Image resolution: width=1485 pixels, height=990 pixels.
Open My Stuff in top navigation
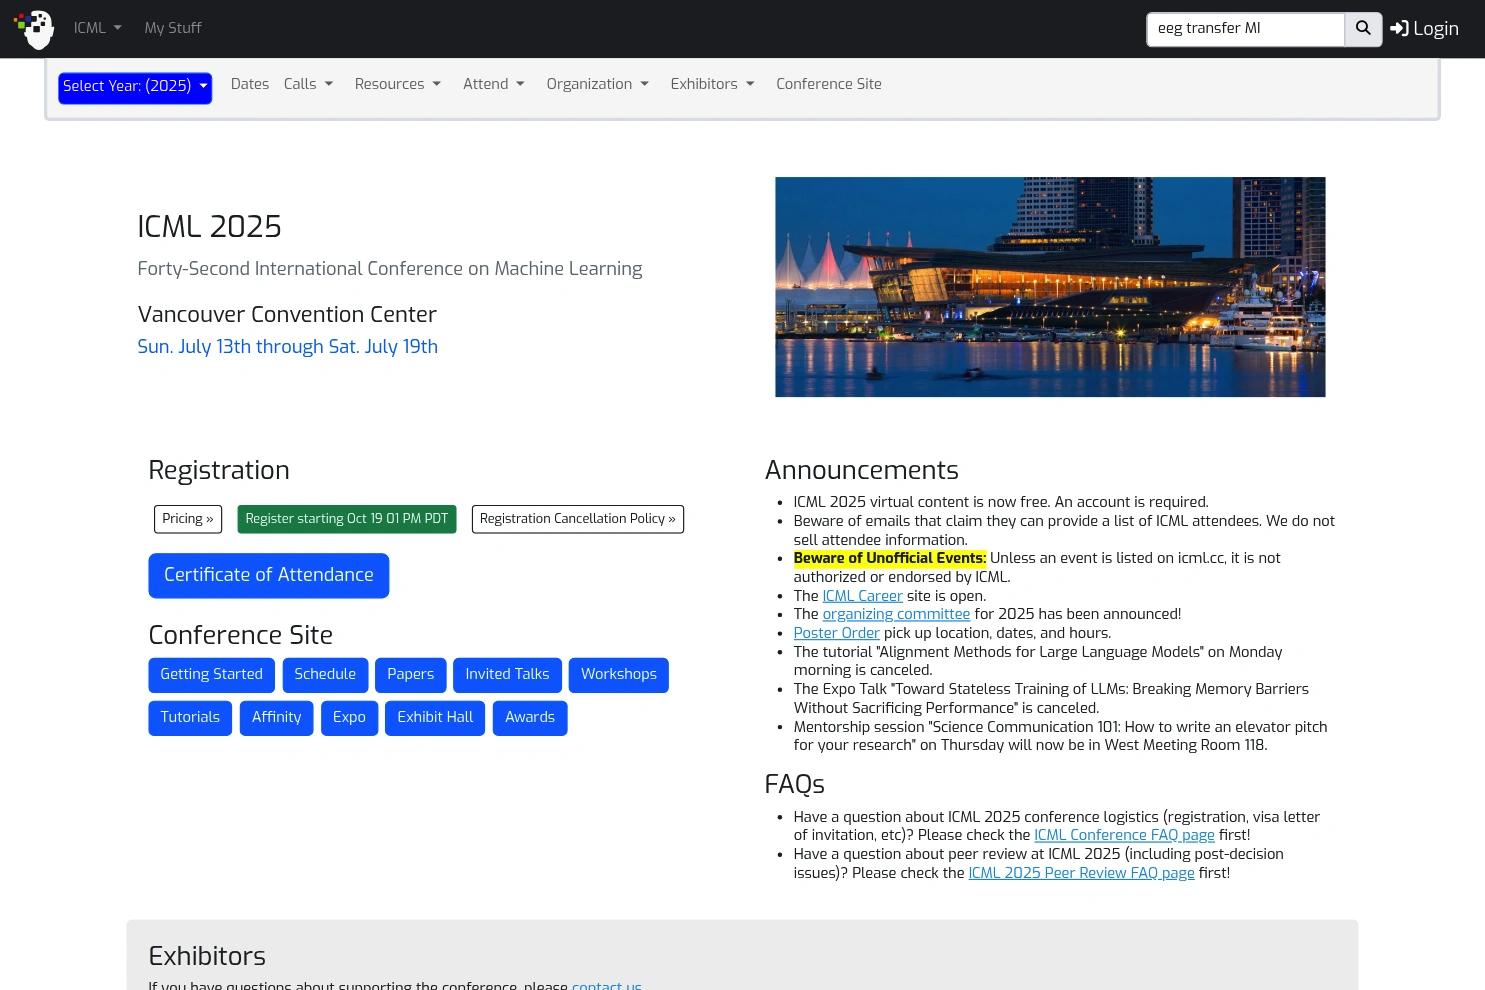[x=173, y=29]
